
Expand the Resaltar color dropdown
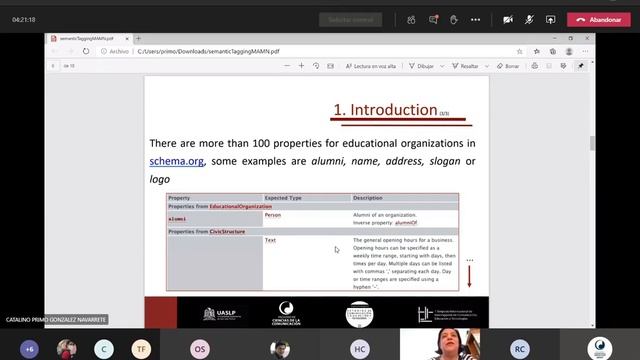click(x=487, y=66)
